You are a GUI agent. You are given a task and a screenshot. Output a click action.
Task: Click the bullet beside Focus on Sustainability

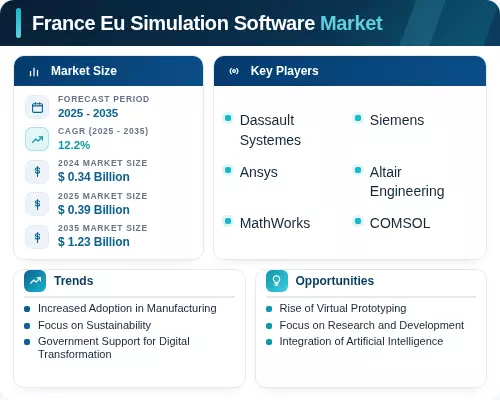[27, 326]
